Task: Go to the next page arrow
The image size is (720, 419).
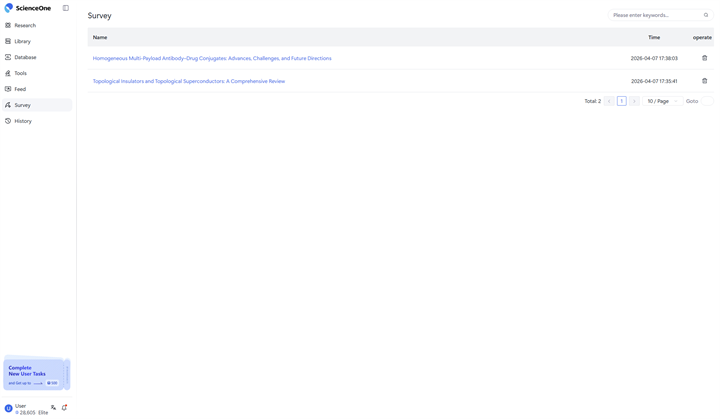Action: point(634,101)
